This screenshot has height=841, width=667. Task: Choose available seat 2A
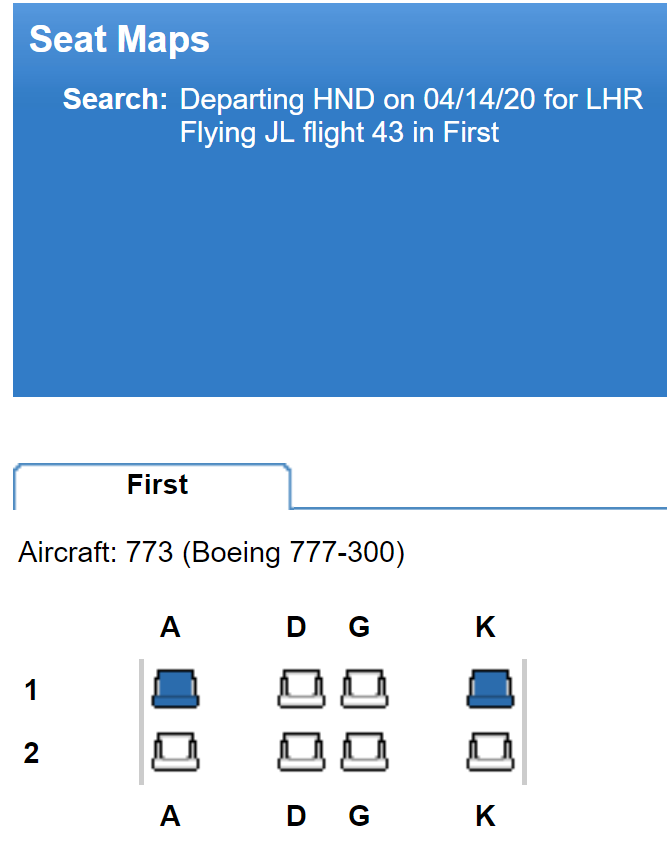[175, 752]
